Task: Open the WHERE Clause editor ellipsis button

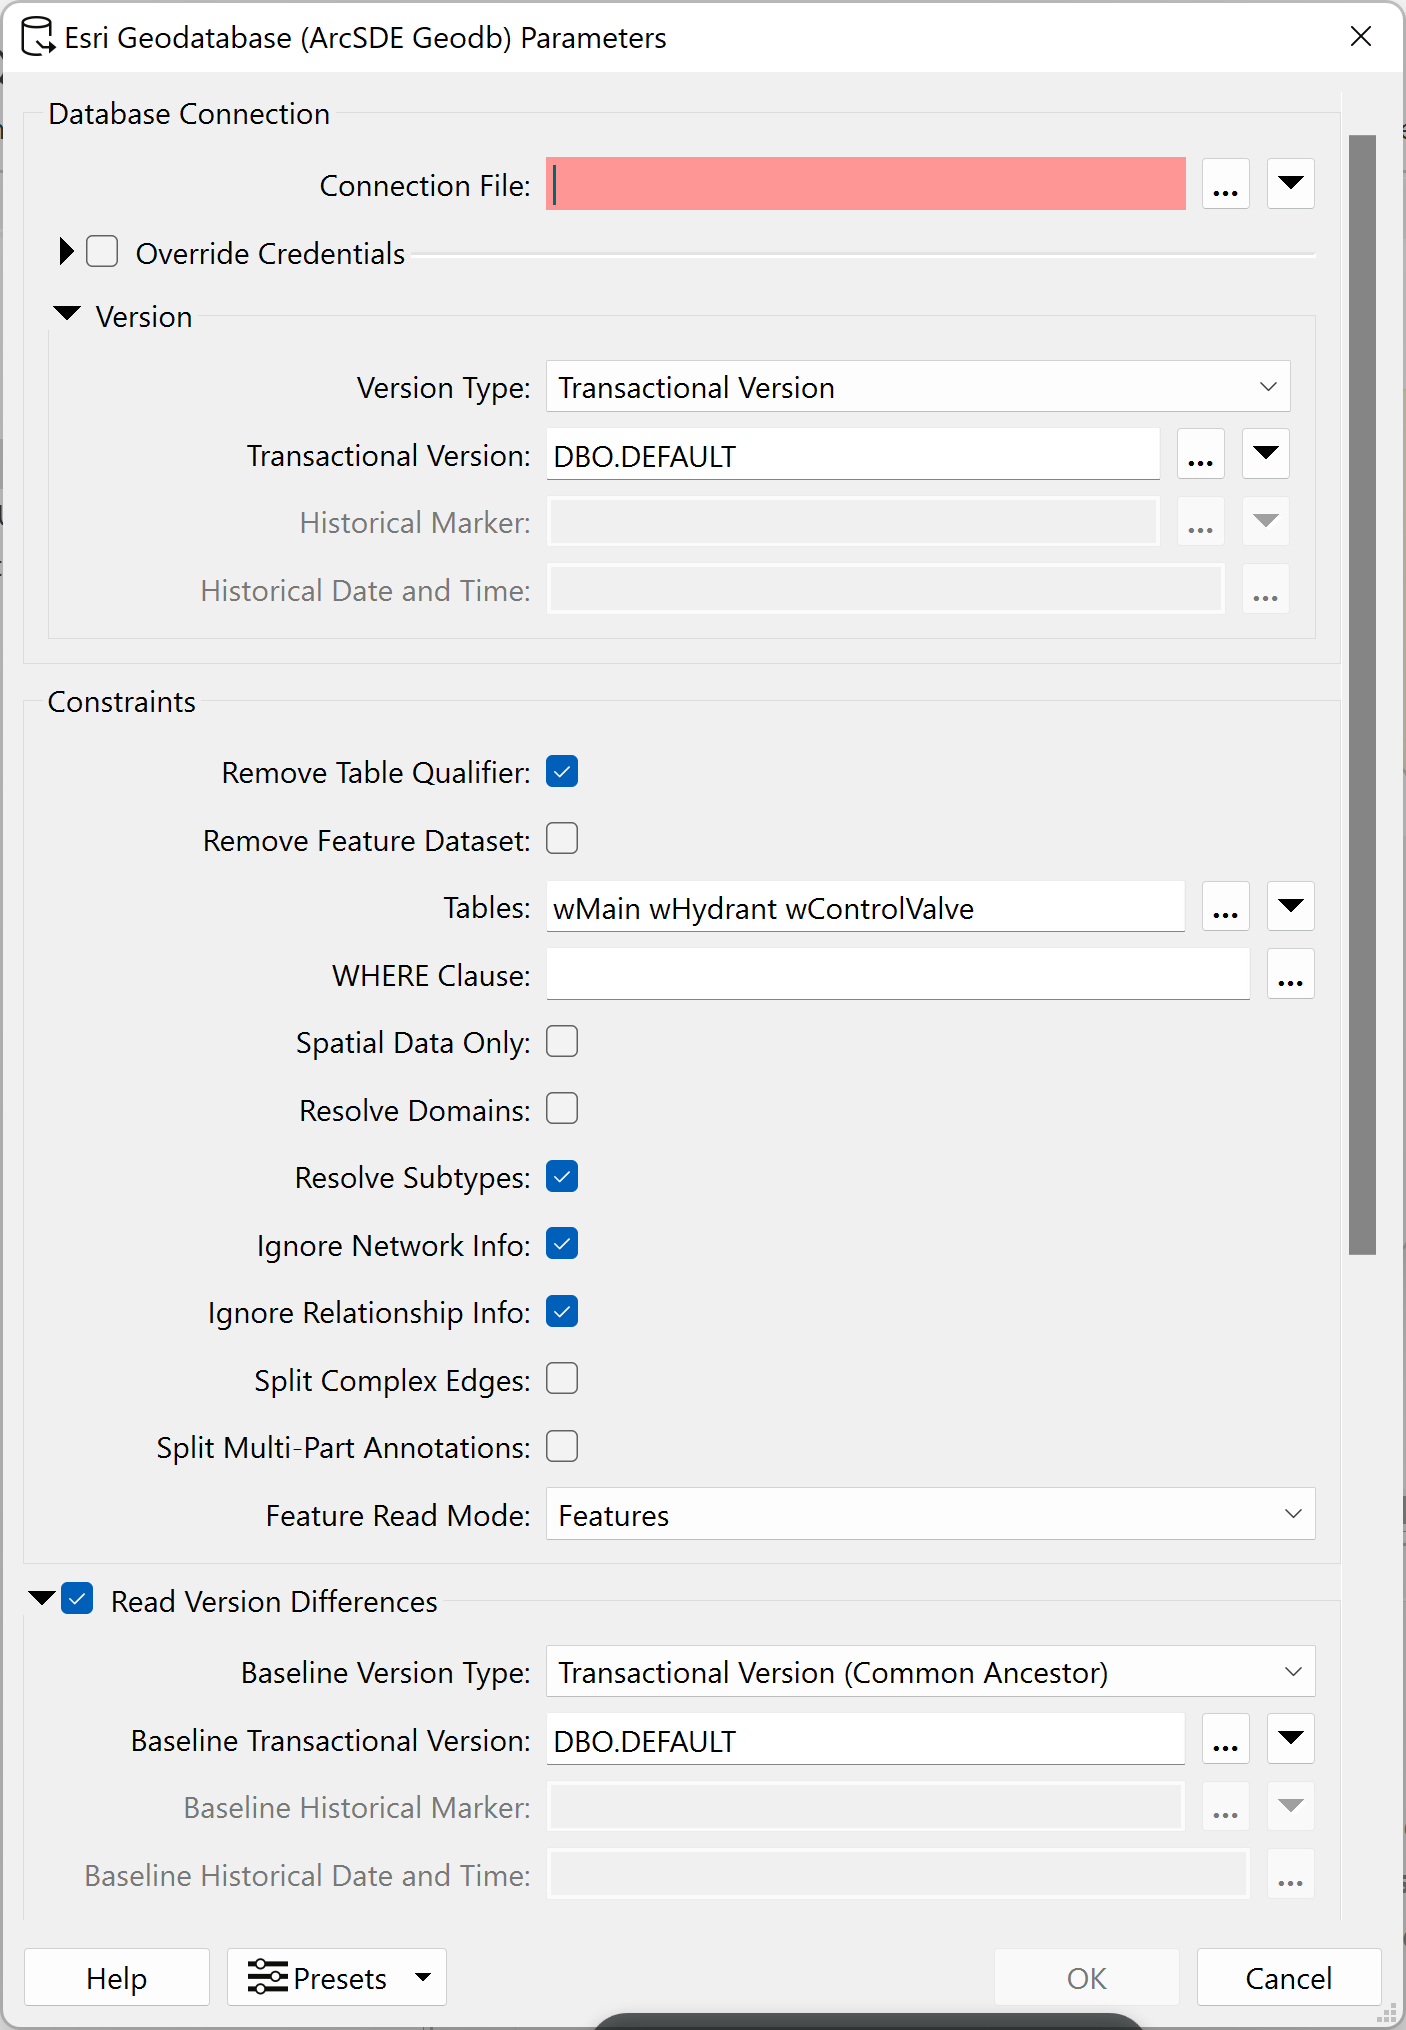Action: pyautogui.click(x=1290, y=974)
